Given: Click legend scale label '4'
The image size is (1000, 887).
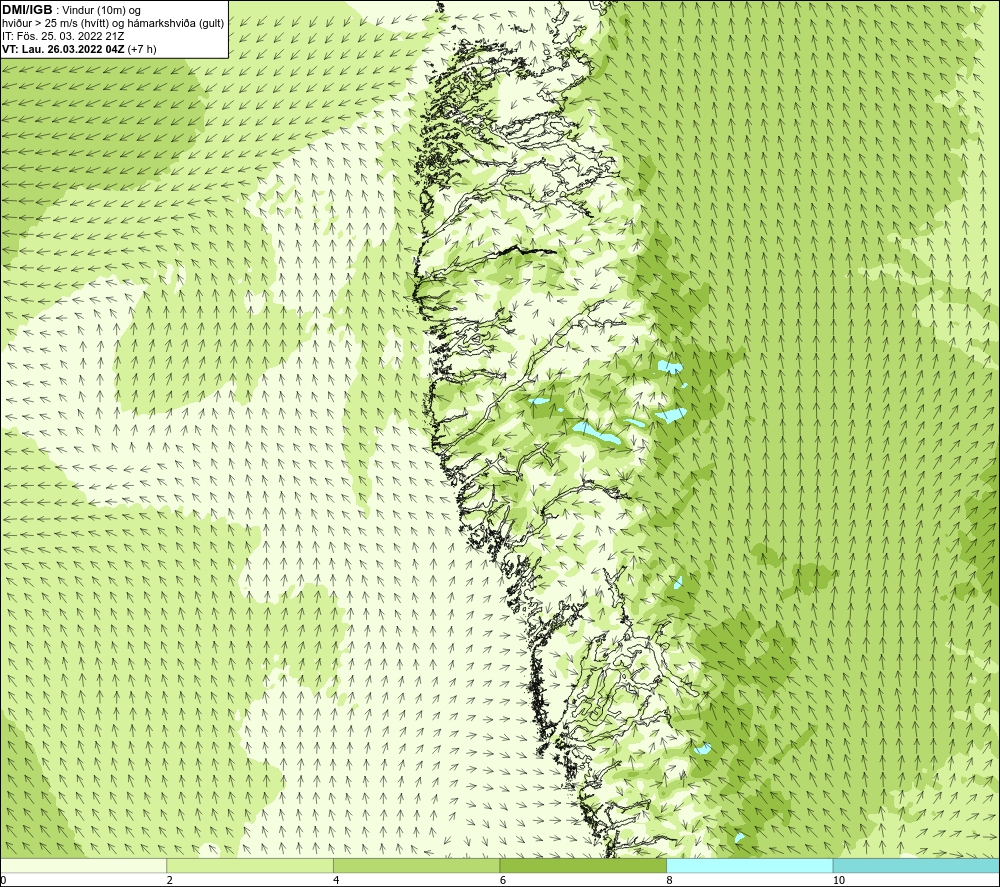Looking at the screenshot, I should click(x=336, y=881).
